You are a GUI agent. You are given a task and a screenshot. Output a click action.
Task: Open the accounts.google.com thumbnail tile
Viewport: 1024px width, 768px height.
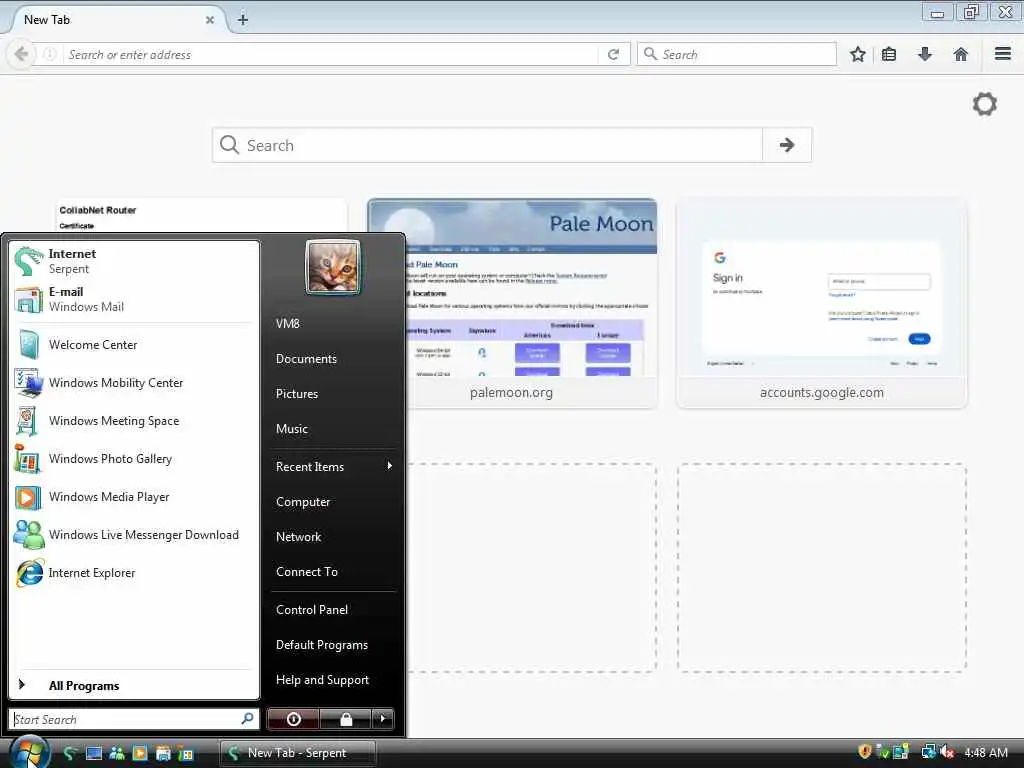pos(822,303)
